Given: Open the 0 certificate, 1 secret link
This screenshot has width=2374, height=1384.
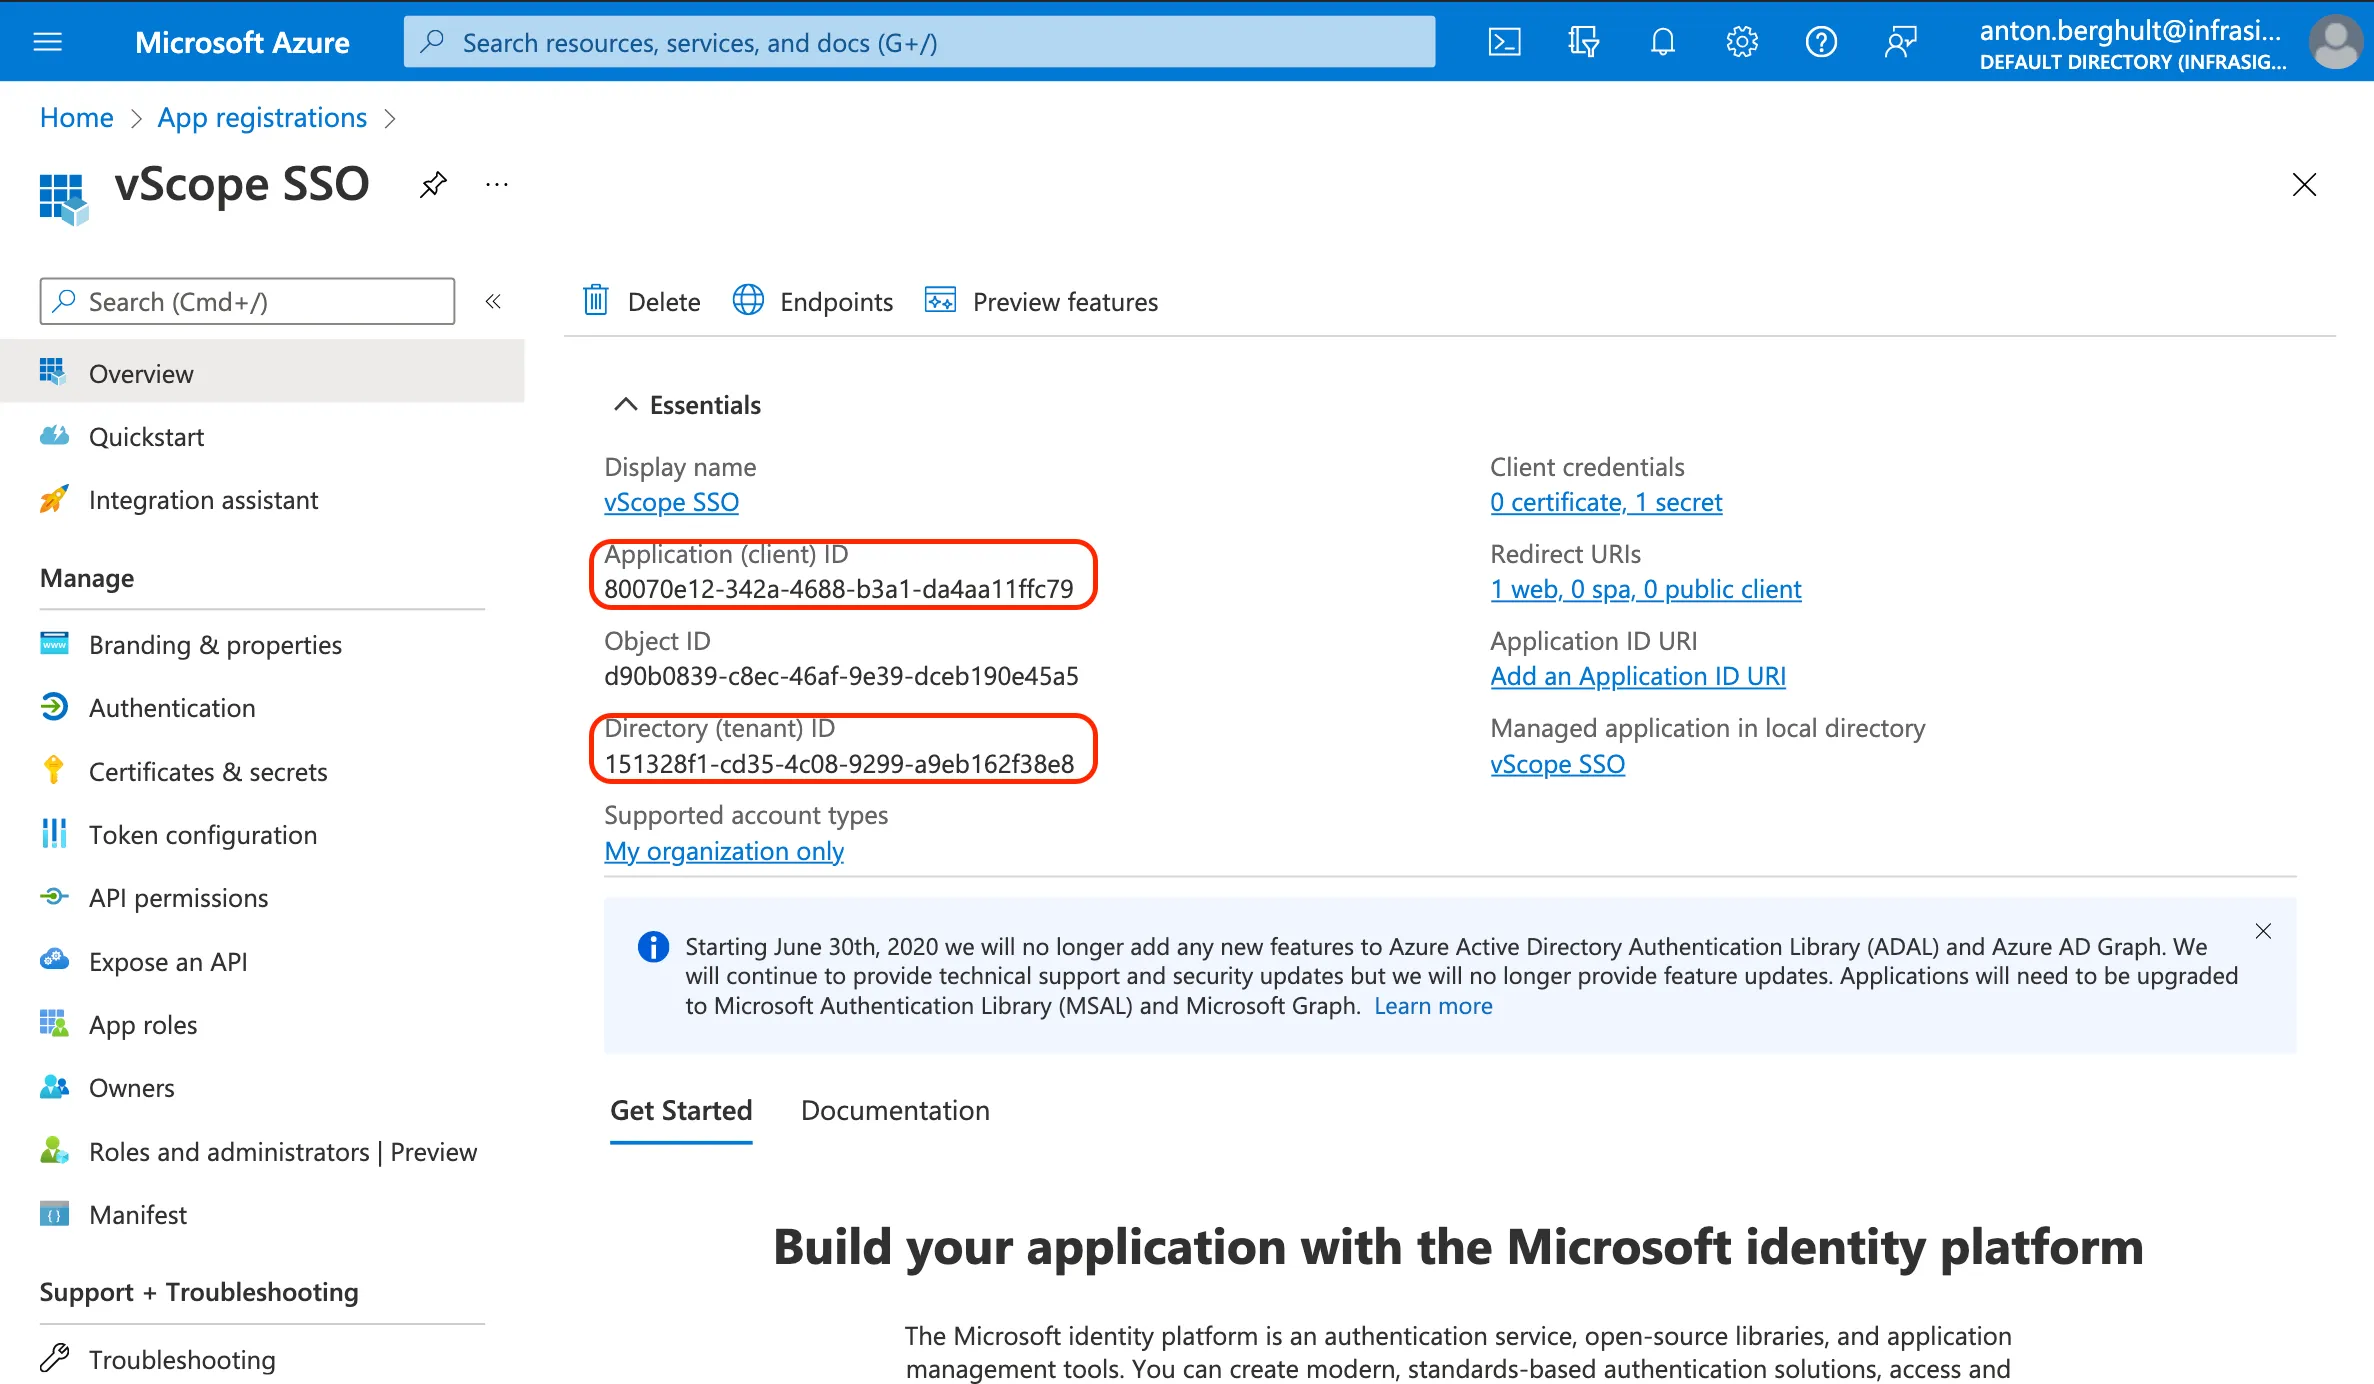Looking at the screenshot, I should pos(1606,502).
